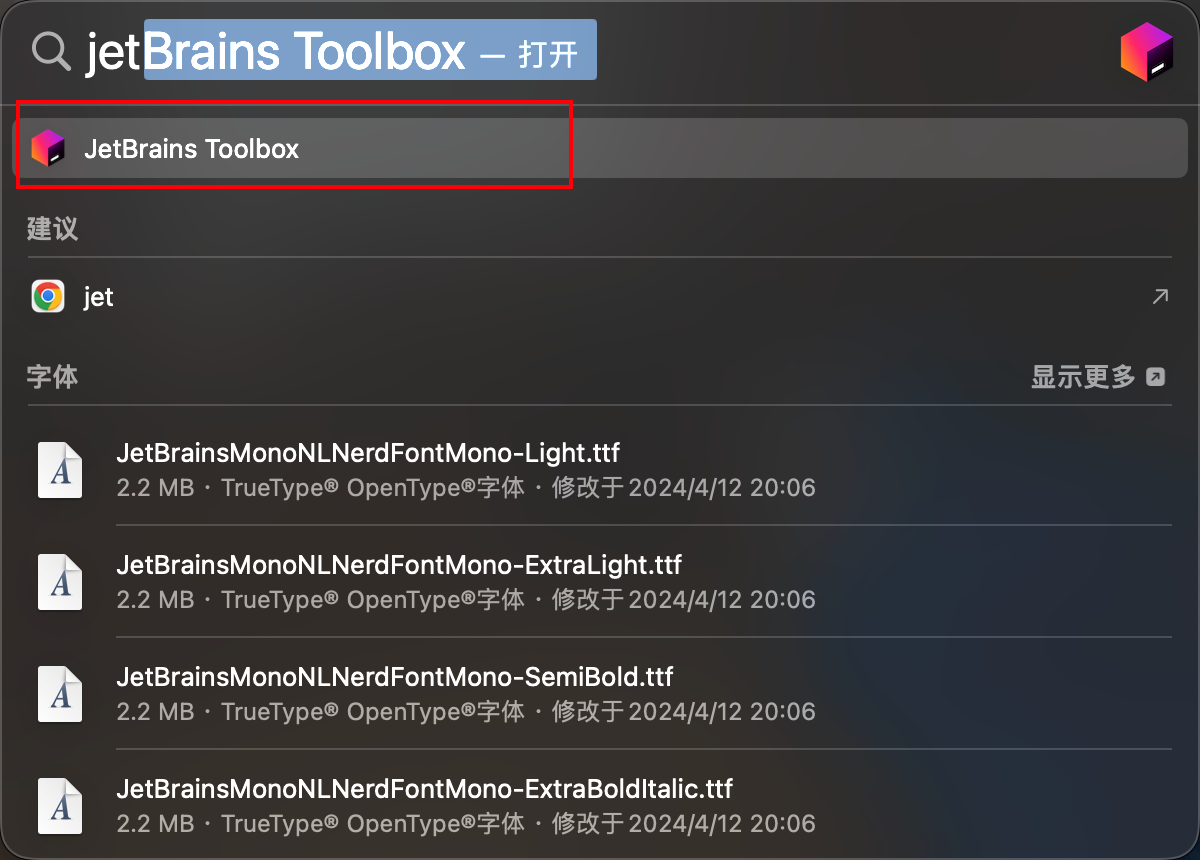Click the 显示更多 arrow icon

[1155, 377]
